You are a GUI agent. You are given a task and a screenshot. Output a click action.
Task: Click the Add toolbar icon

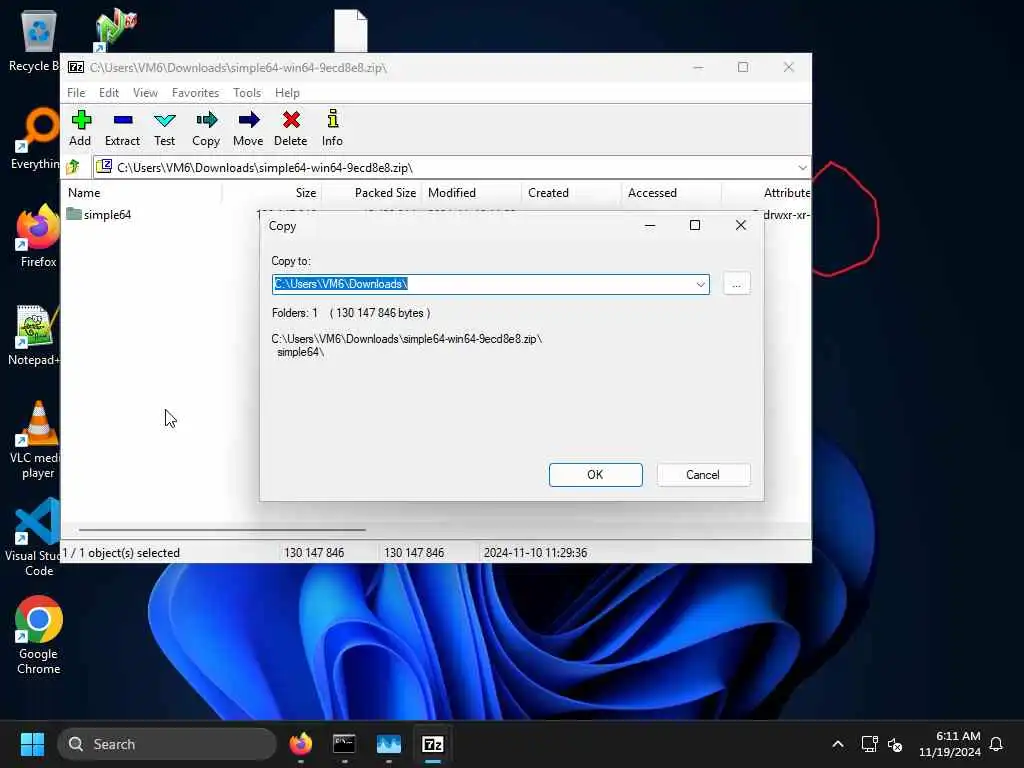tap(81, 120)
